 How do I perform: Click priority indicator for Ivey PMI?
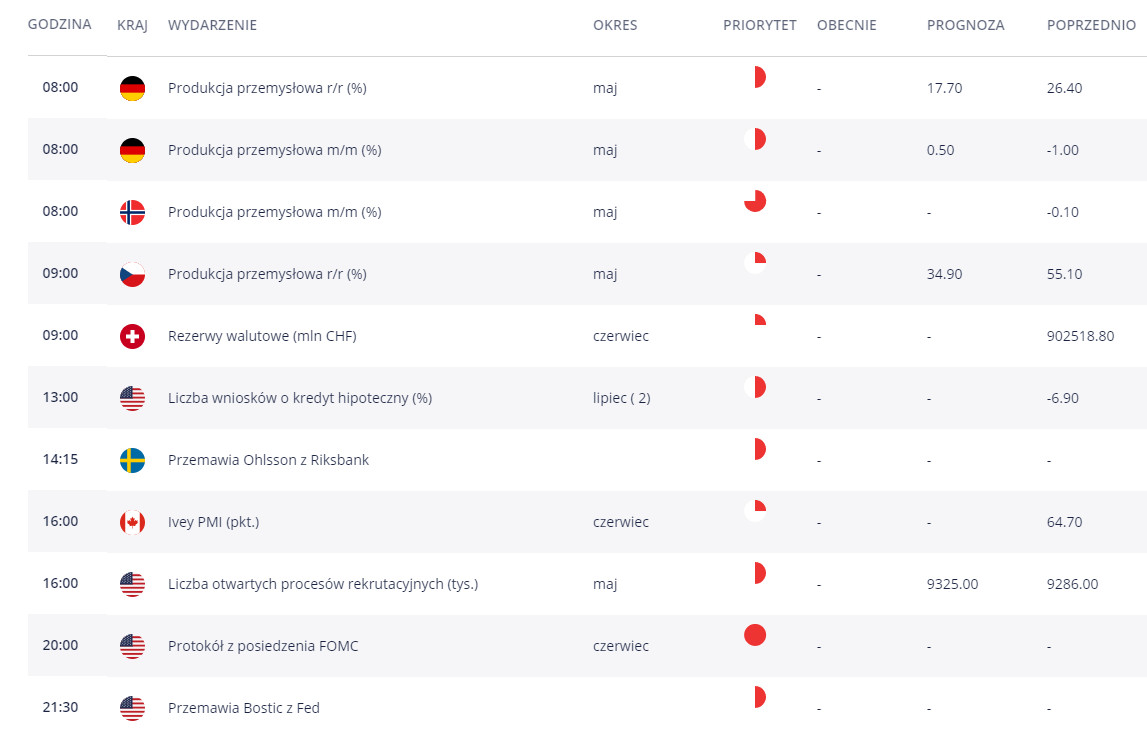pos(755,511)
